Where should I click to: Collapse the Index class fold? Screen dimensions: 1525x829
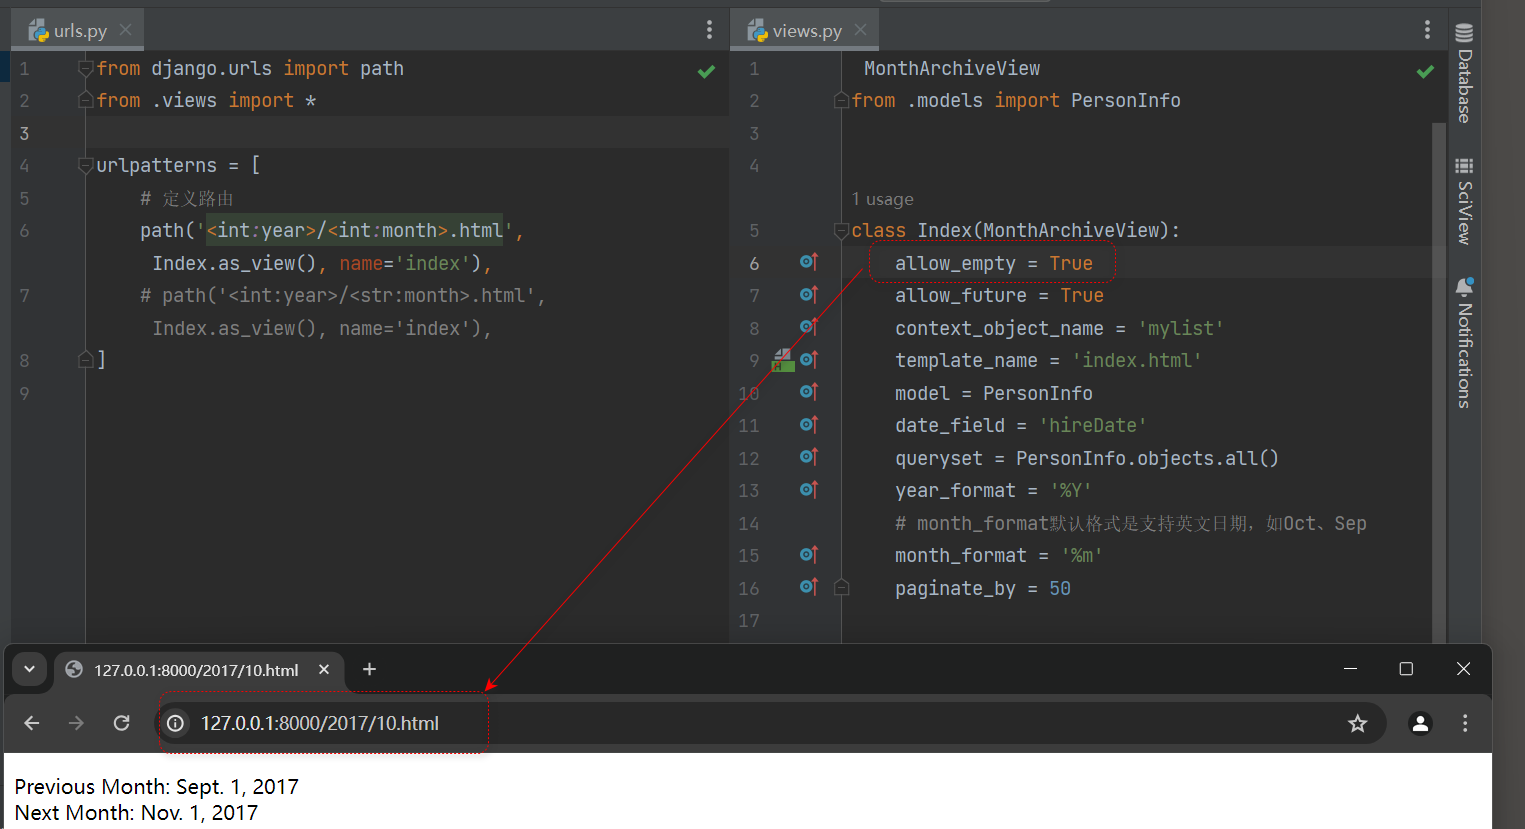(841, 231)
